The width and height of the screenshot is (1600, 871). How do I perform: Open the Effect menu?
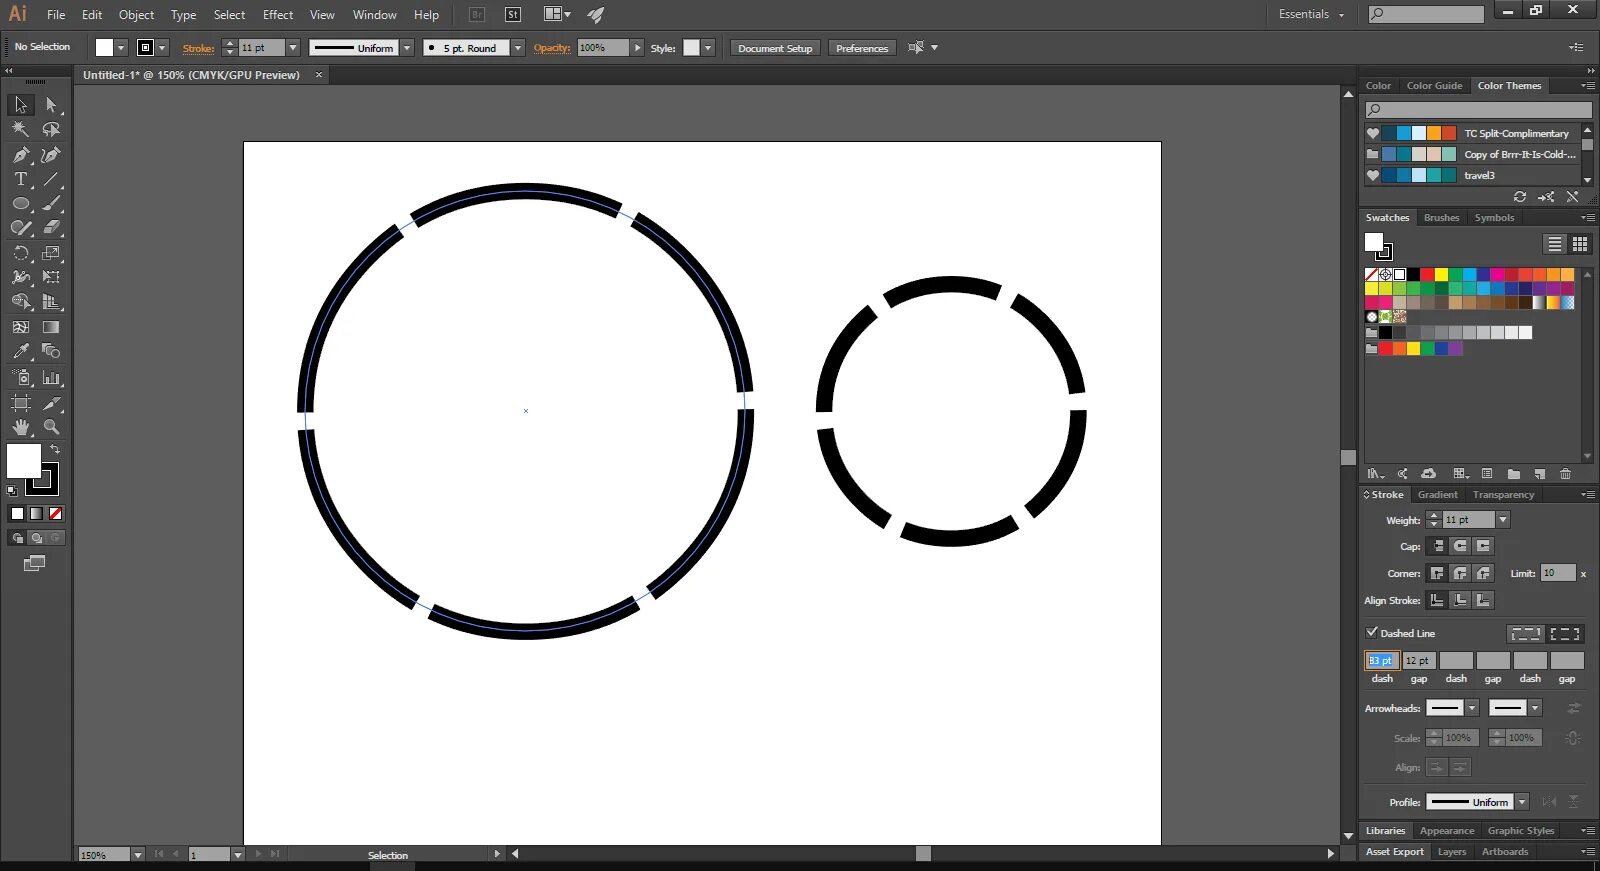[278, 15]
